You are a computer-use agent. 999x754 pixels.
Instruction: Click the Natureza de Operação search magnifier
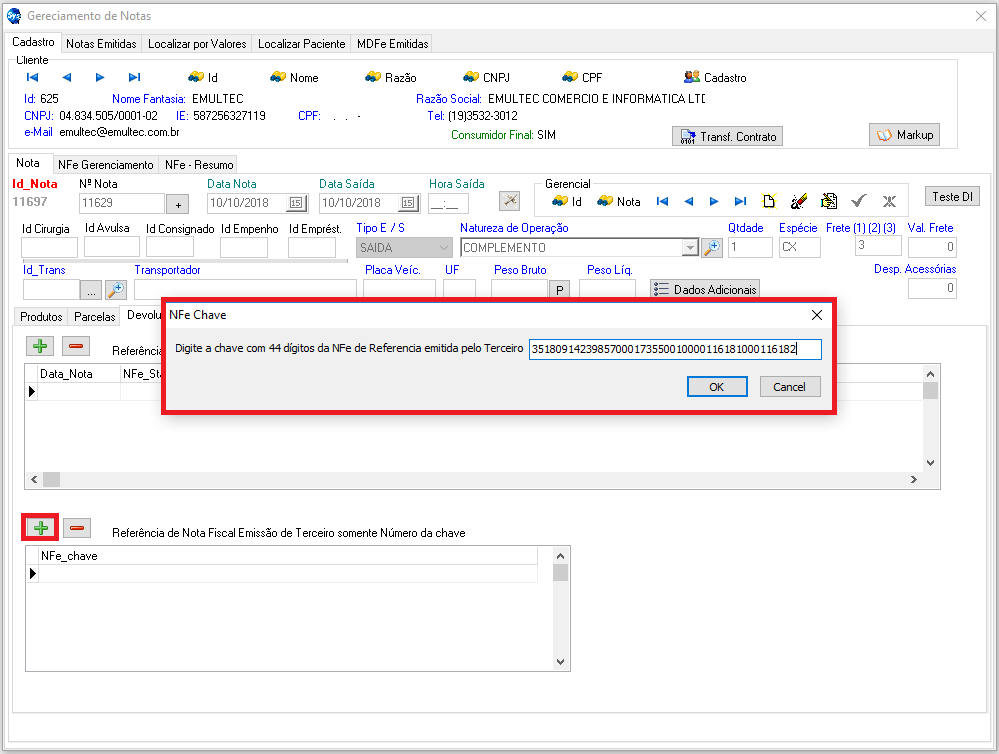tap(711, 247)
